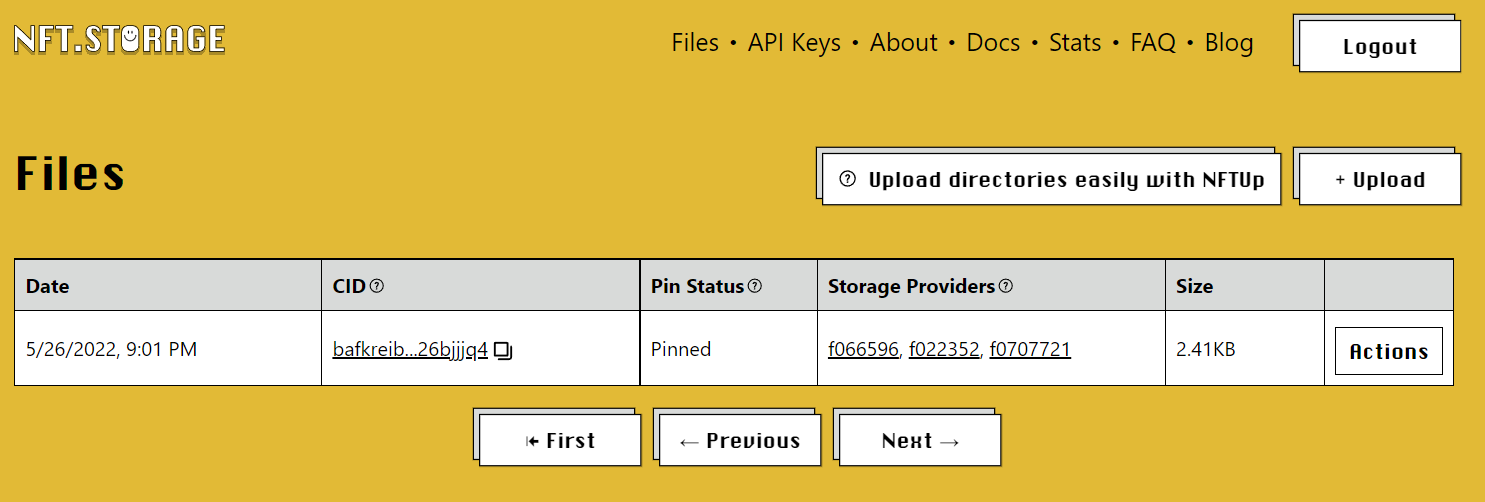View the Stats page
The height and width of the screenshot is (502, 1485).
pos(1075,43)
